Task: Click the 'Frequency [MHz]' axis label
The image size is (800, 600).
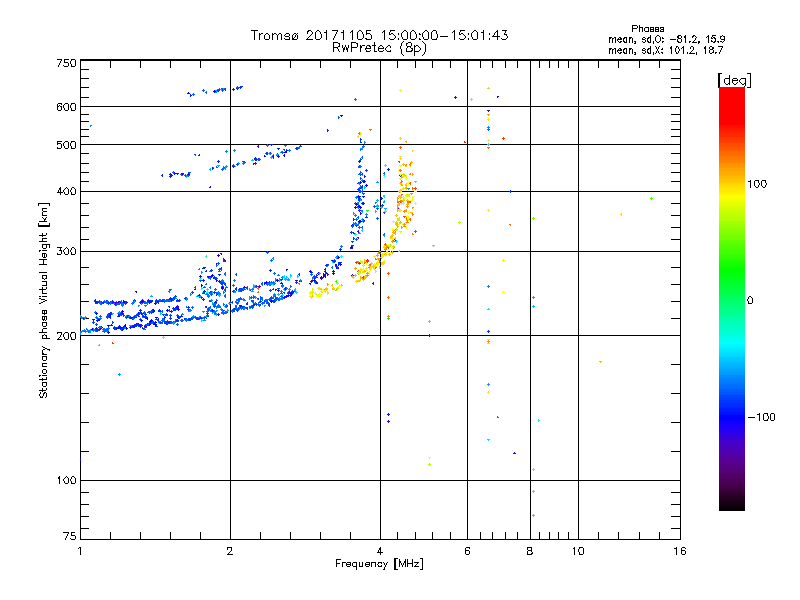Action: pyautogui.click(x=380, y=564)
